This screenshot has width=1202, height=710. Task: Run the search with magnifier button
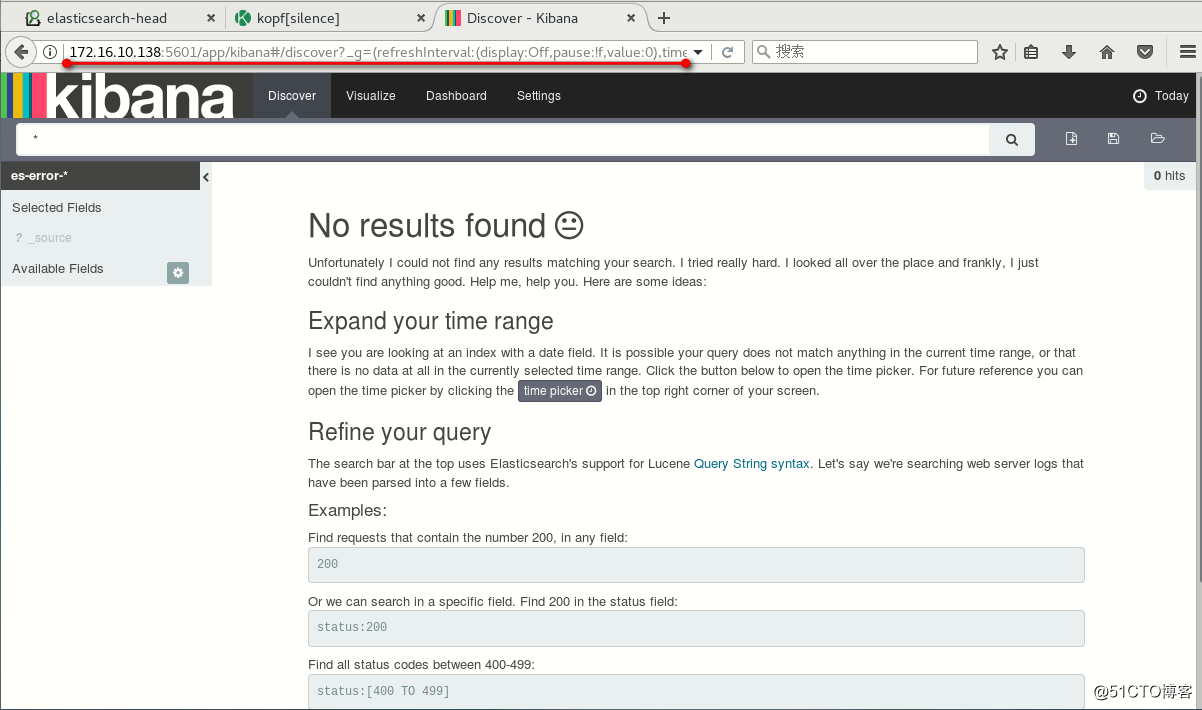[x=1012, y=140]
